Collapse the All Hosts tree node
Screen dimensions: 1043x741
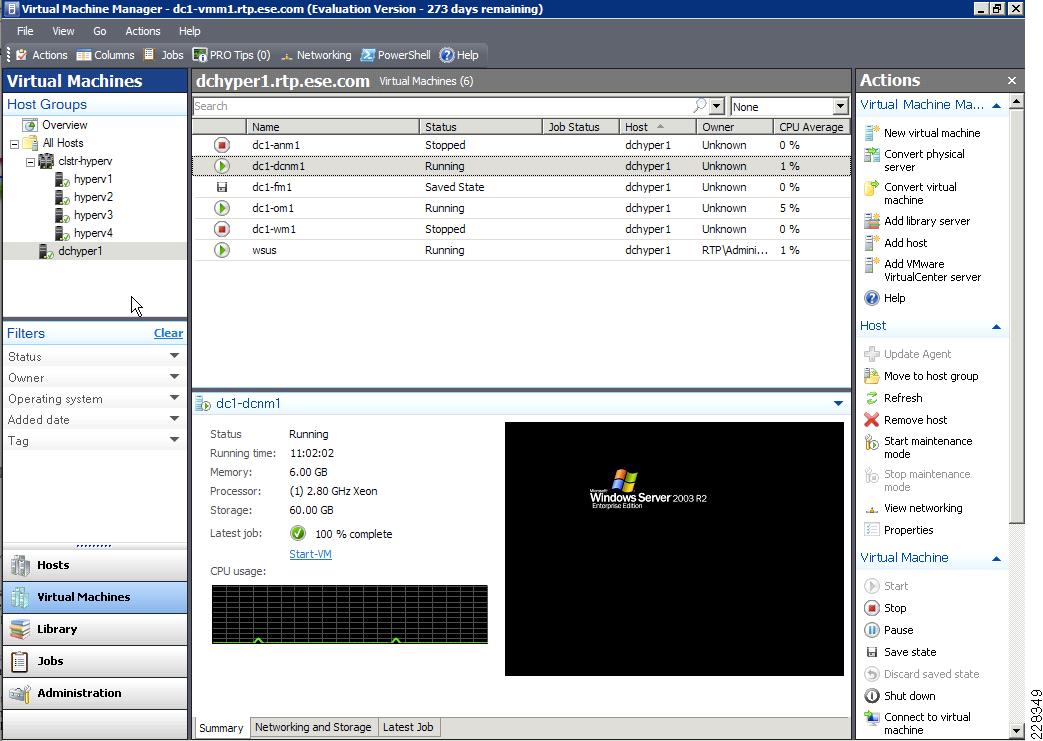point(14,144)
